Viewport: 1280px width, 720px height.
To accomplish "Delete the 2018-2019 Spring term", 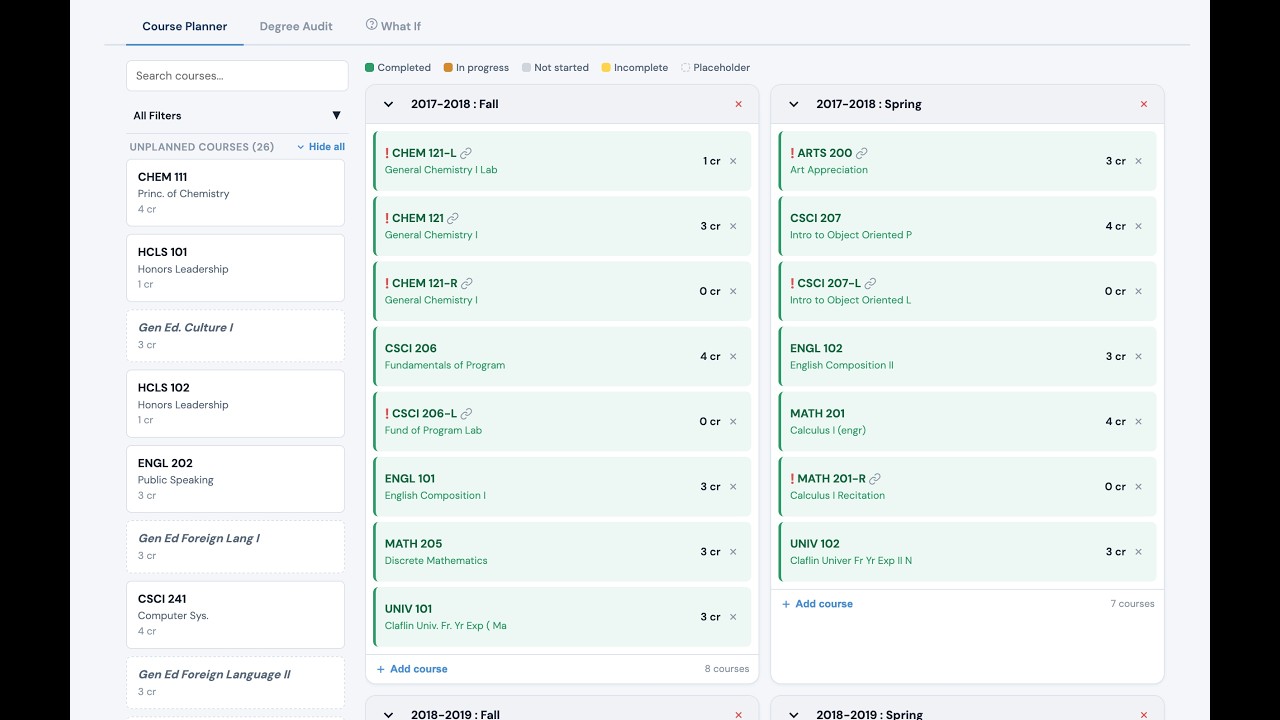I will 1144,714.
